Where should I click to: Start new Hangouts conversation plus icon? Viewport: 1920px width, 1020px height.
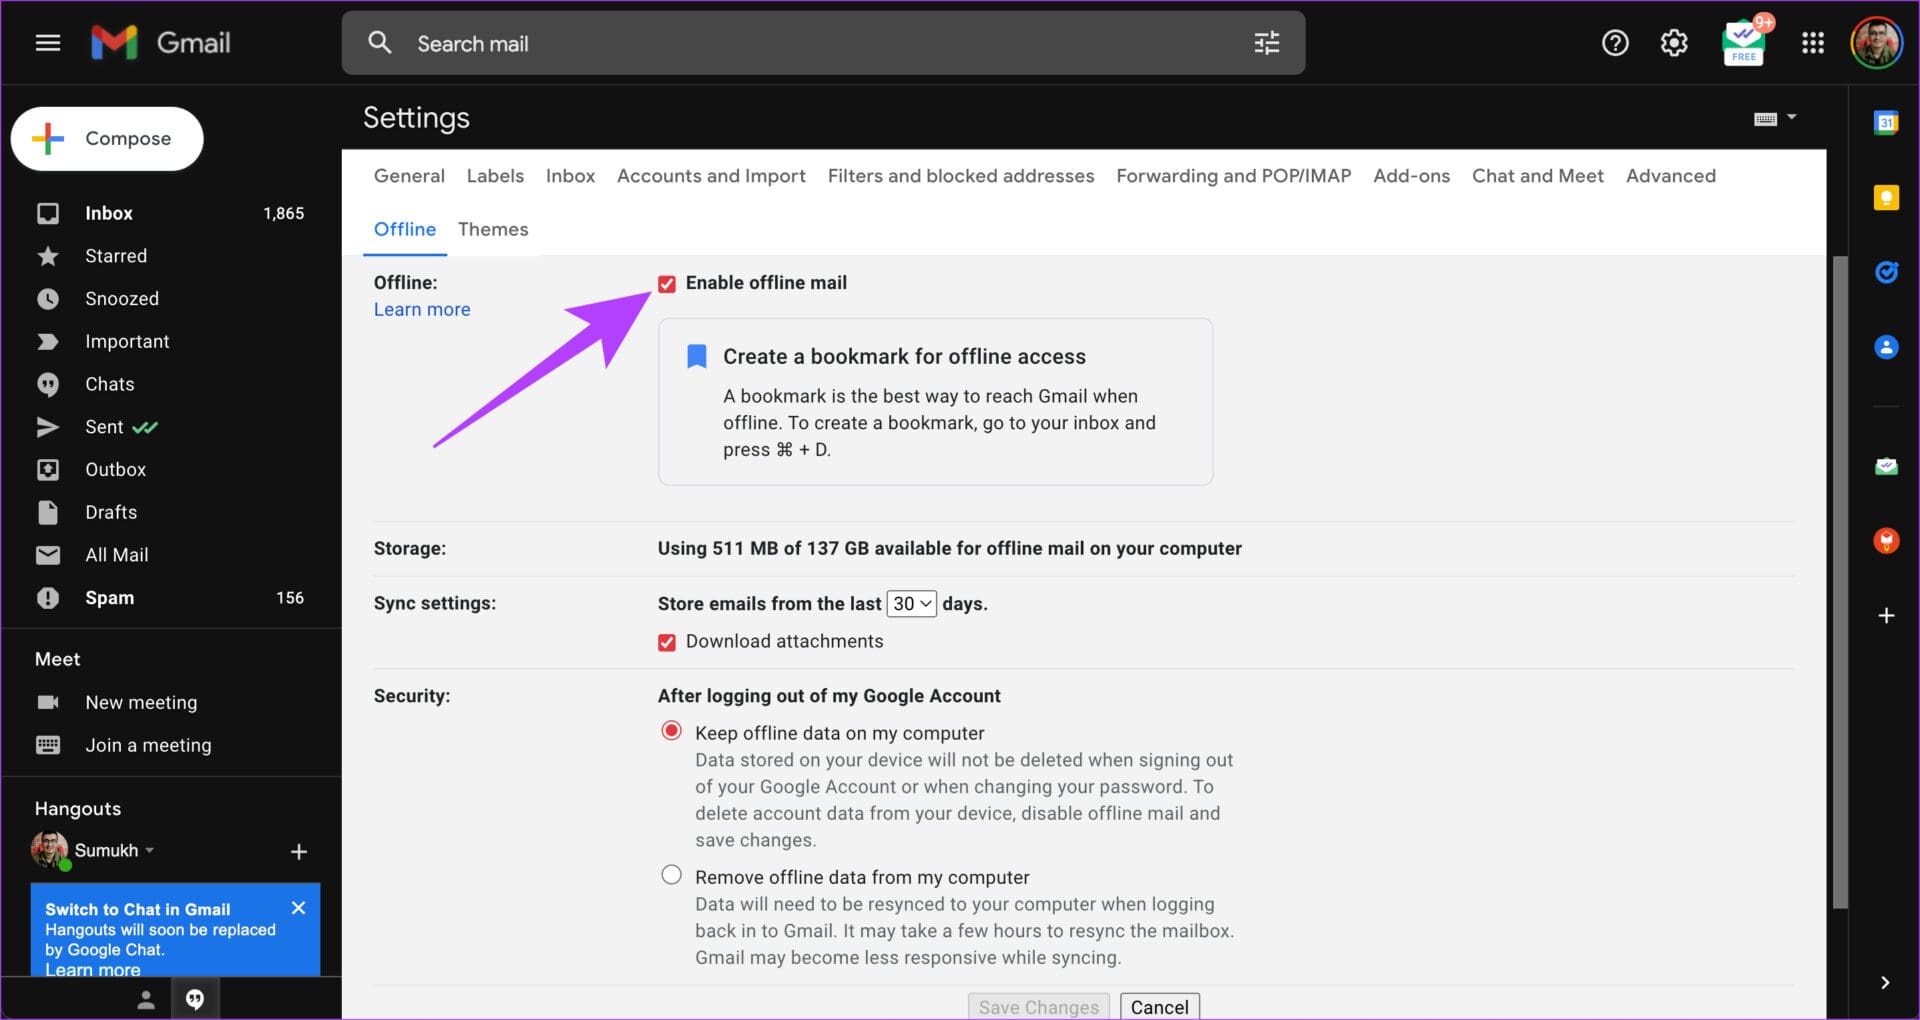coord(298,852)
